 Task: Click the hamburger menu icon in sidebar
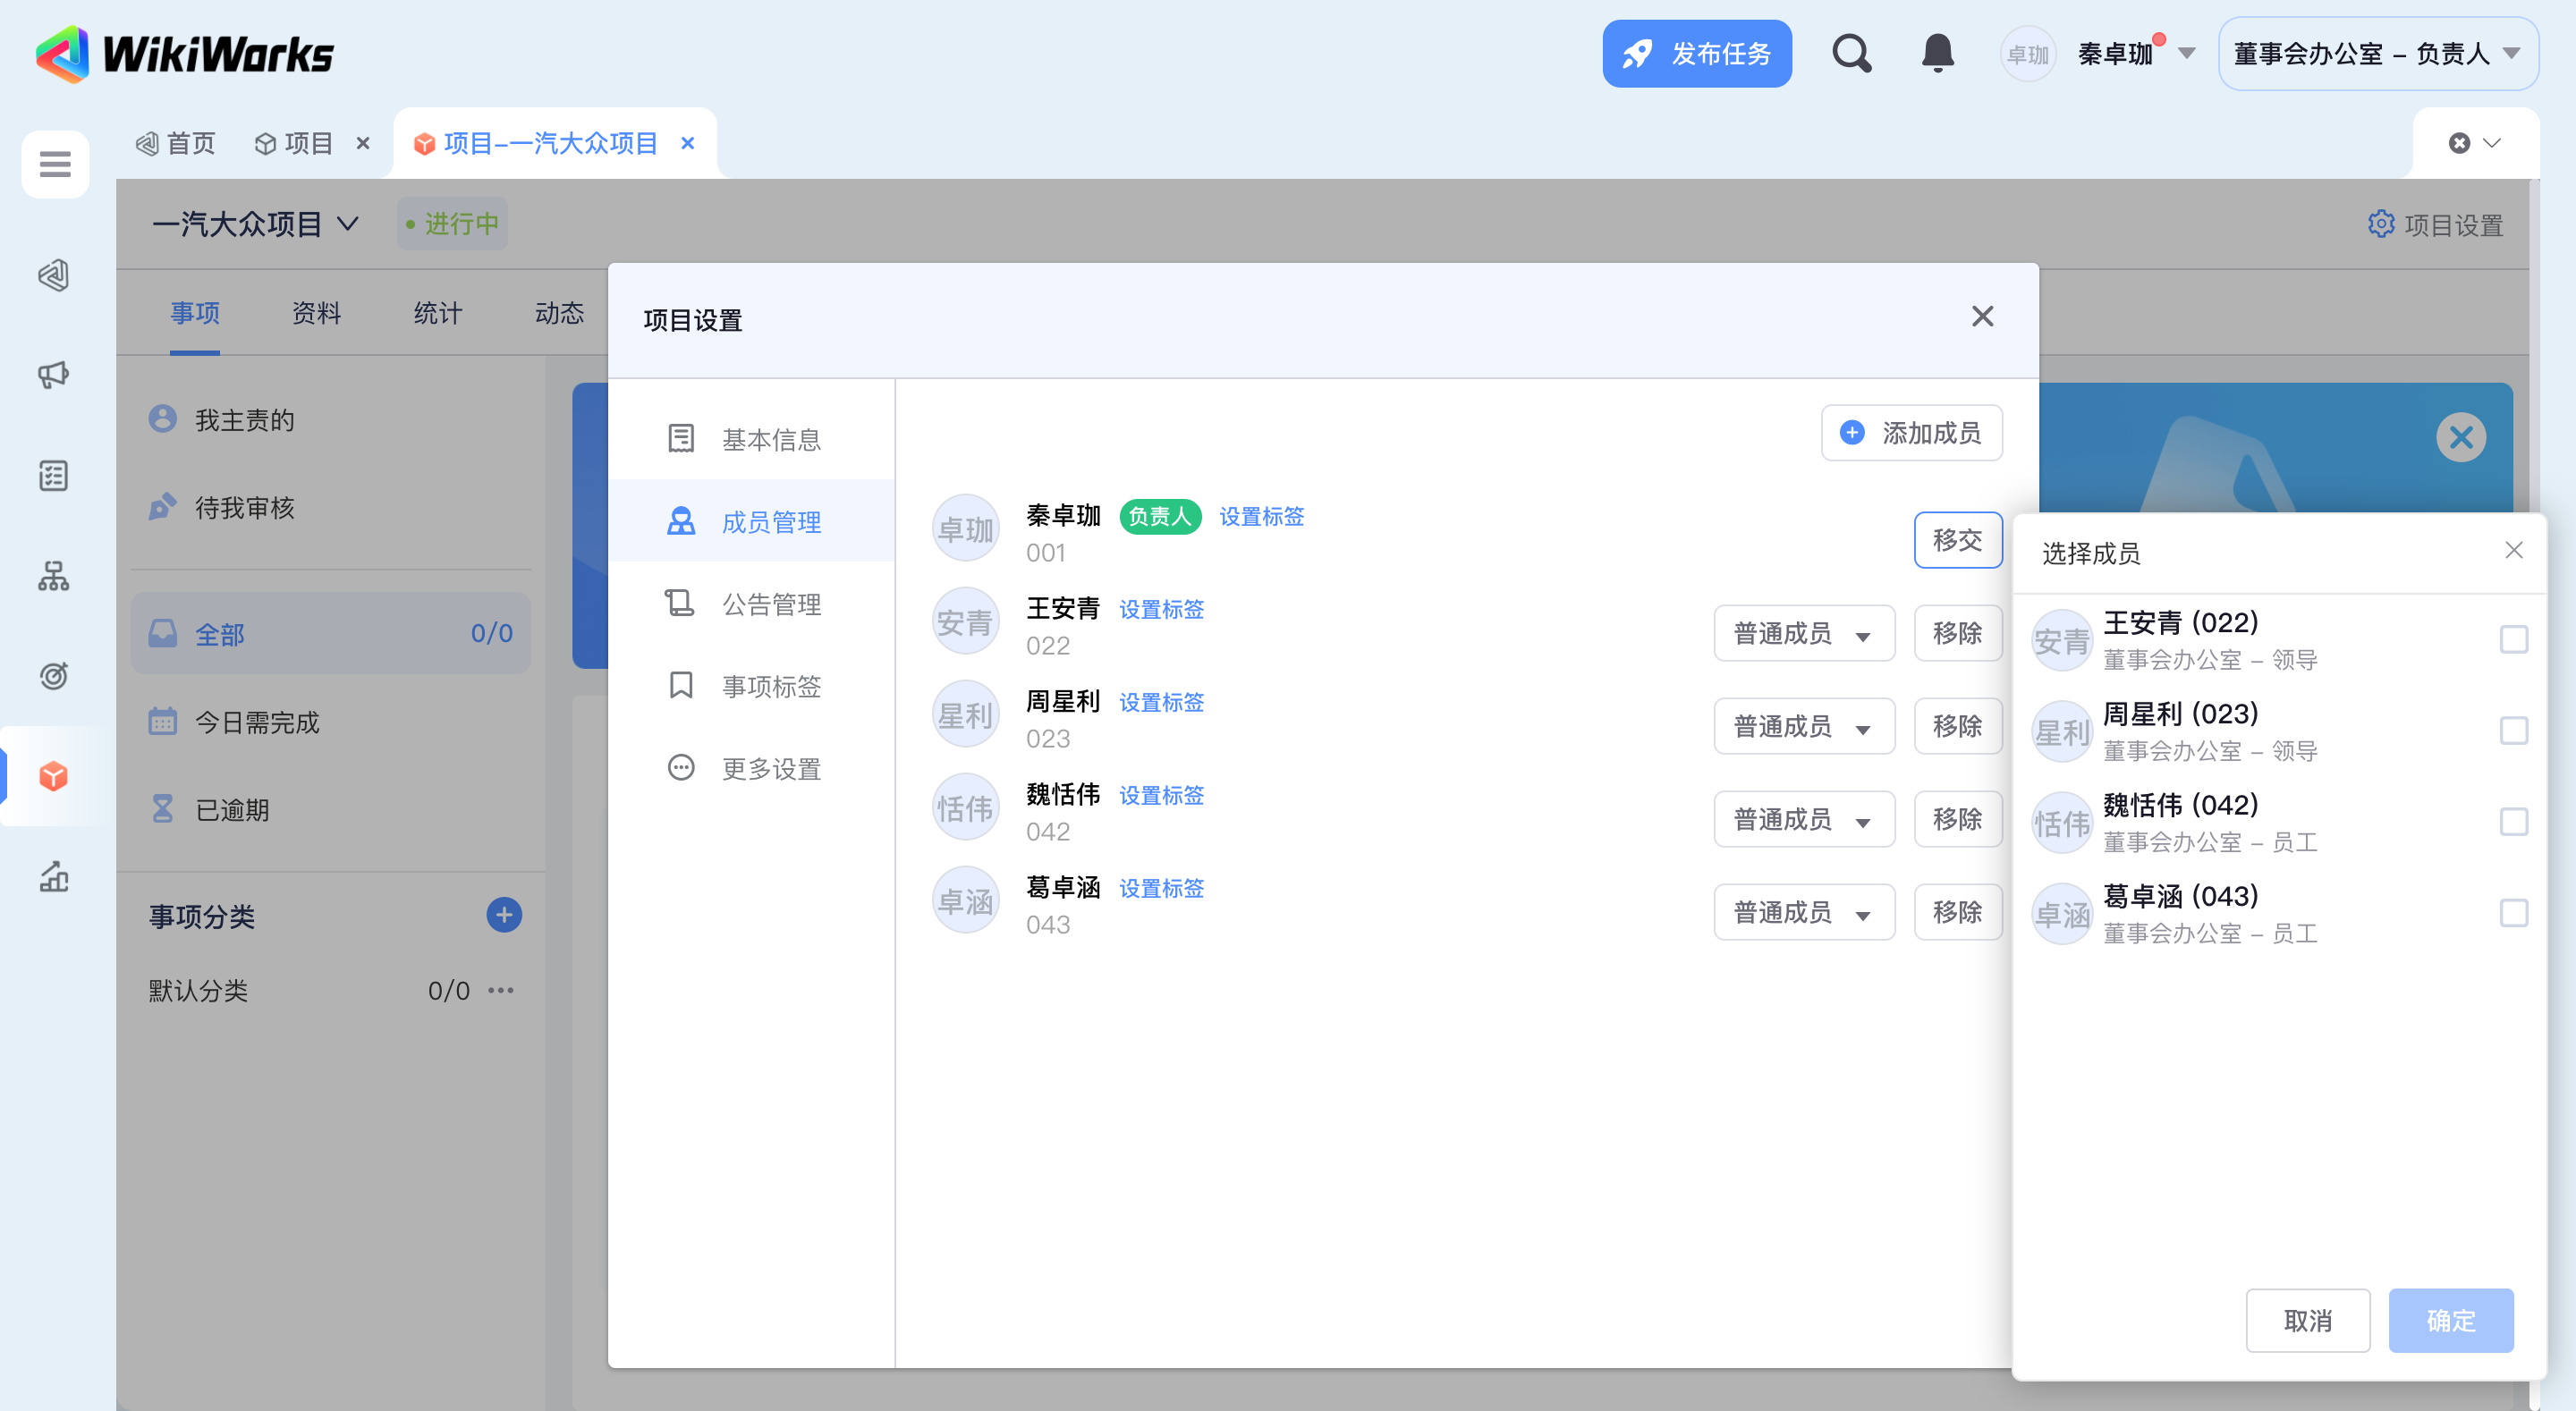point(55,163)
